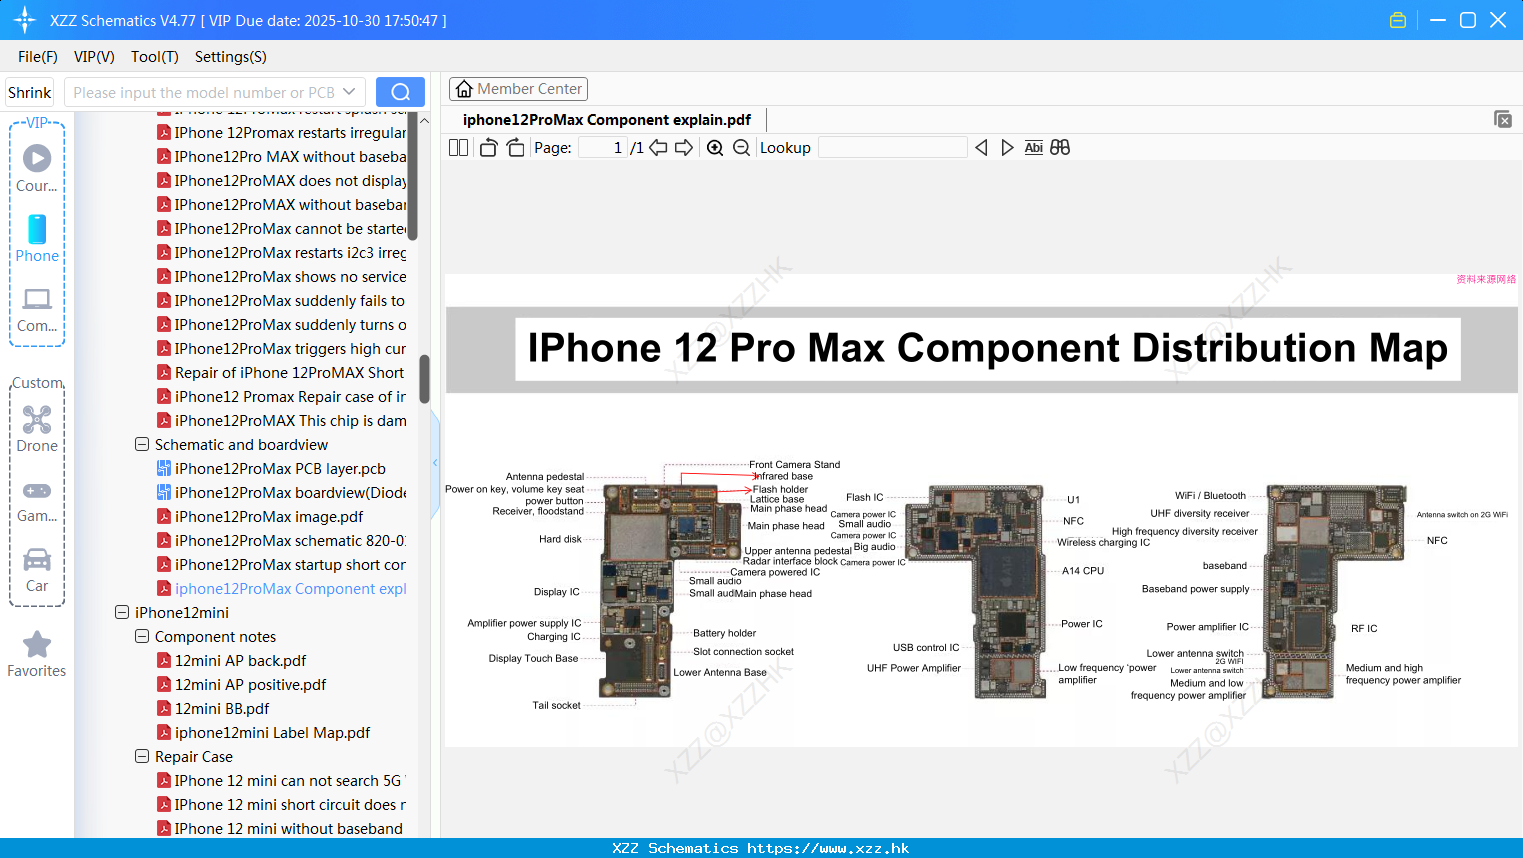Viewport: 1523px width, 858px height.
Task: Toggle the Abi whole-word match icon
Action: pos(1034,148)
